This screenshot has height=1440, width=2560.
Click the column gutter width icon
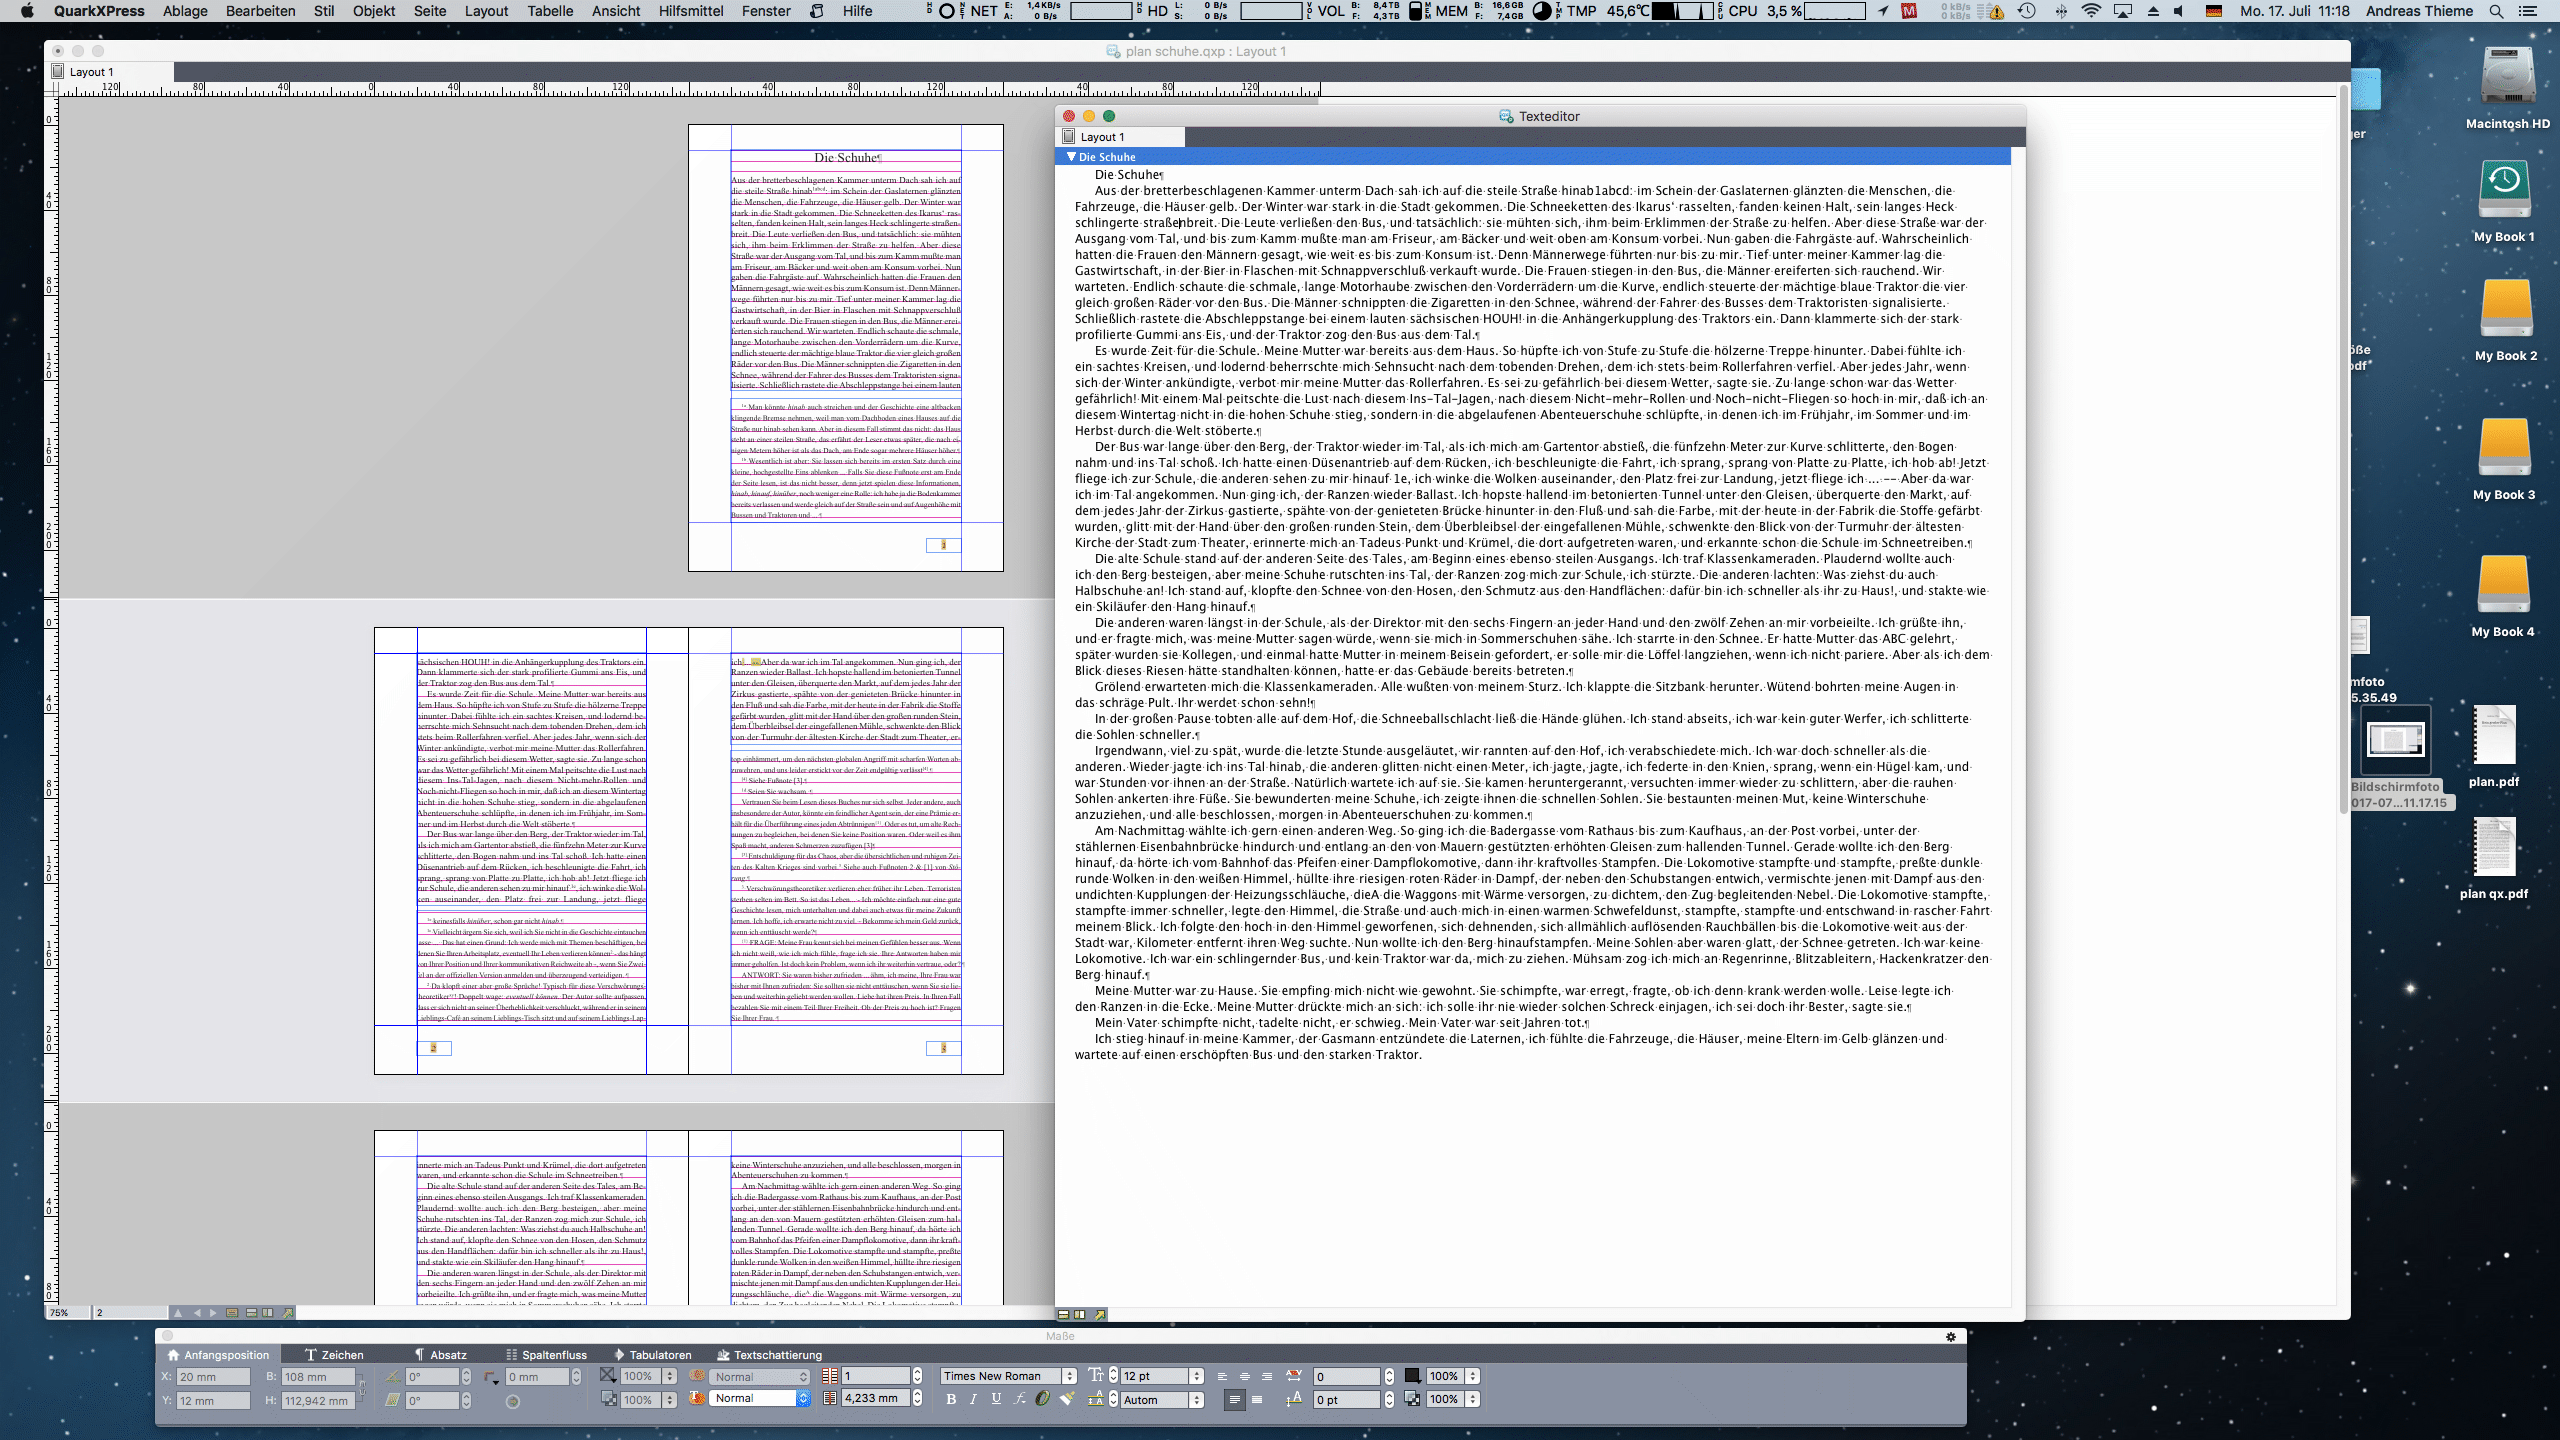[x=829, y=1399]
